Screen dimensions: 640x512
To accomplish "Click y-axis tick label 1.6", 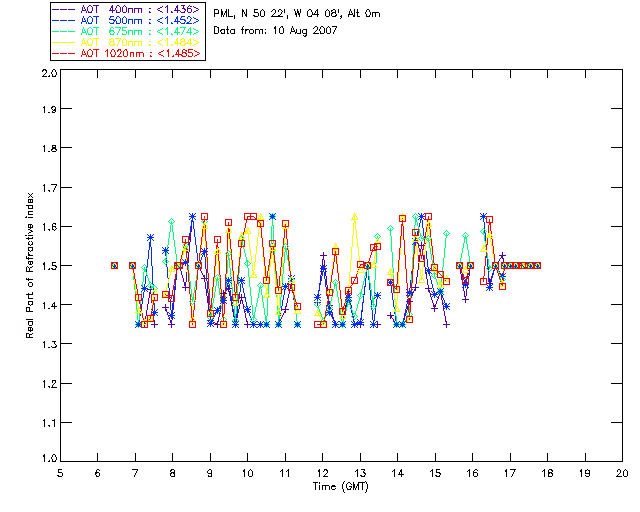I will [49, 227].
